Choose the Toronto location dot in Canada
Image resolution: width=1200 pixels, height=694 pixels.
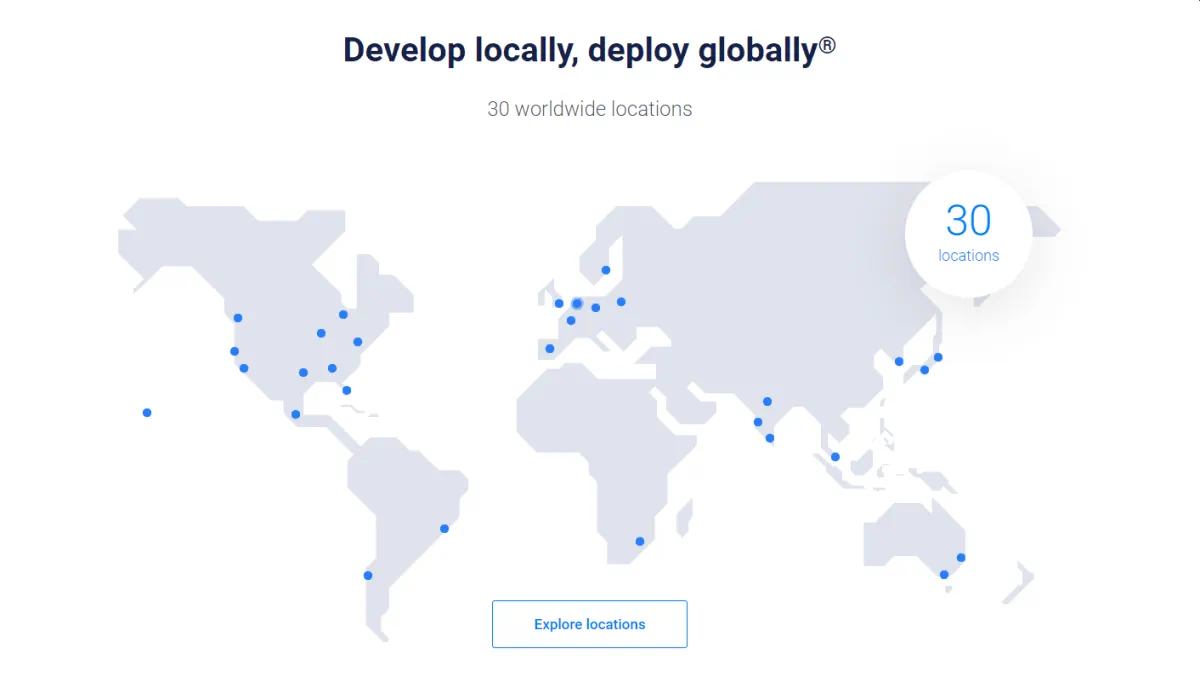[343, 314]
